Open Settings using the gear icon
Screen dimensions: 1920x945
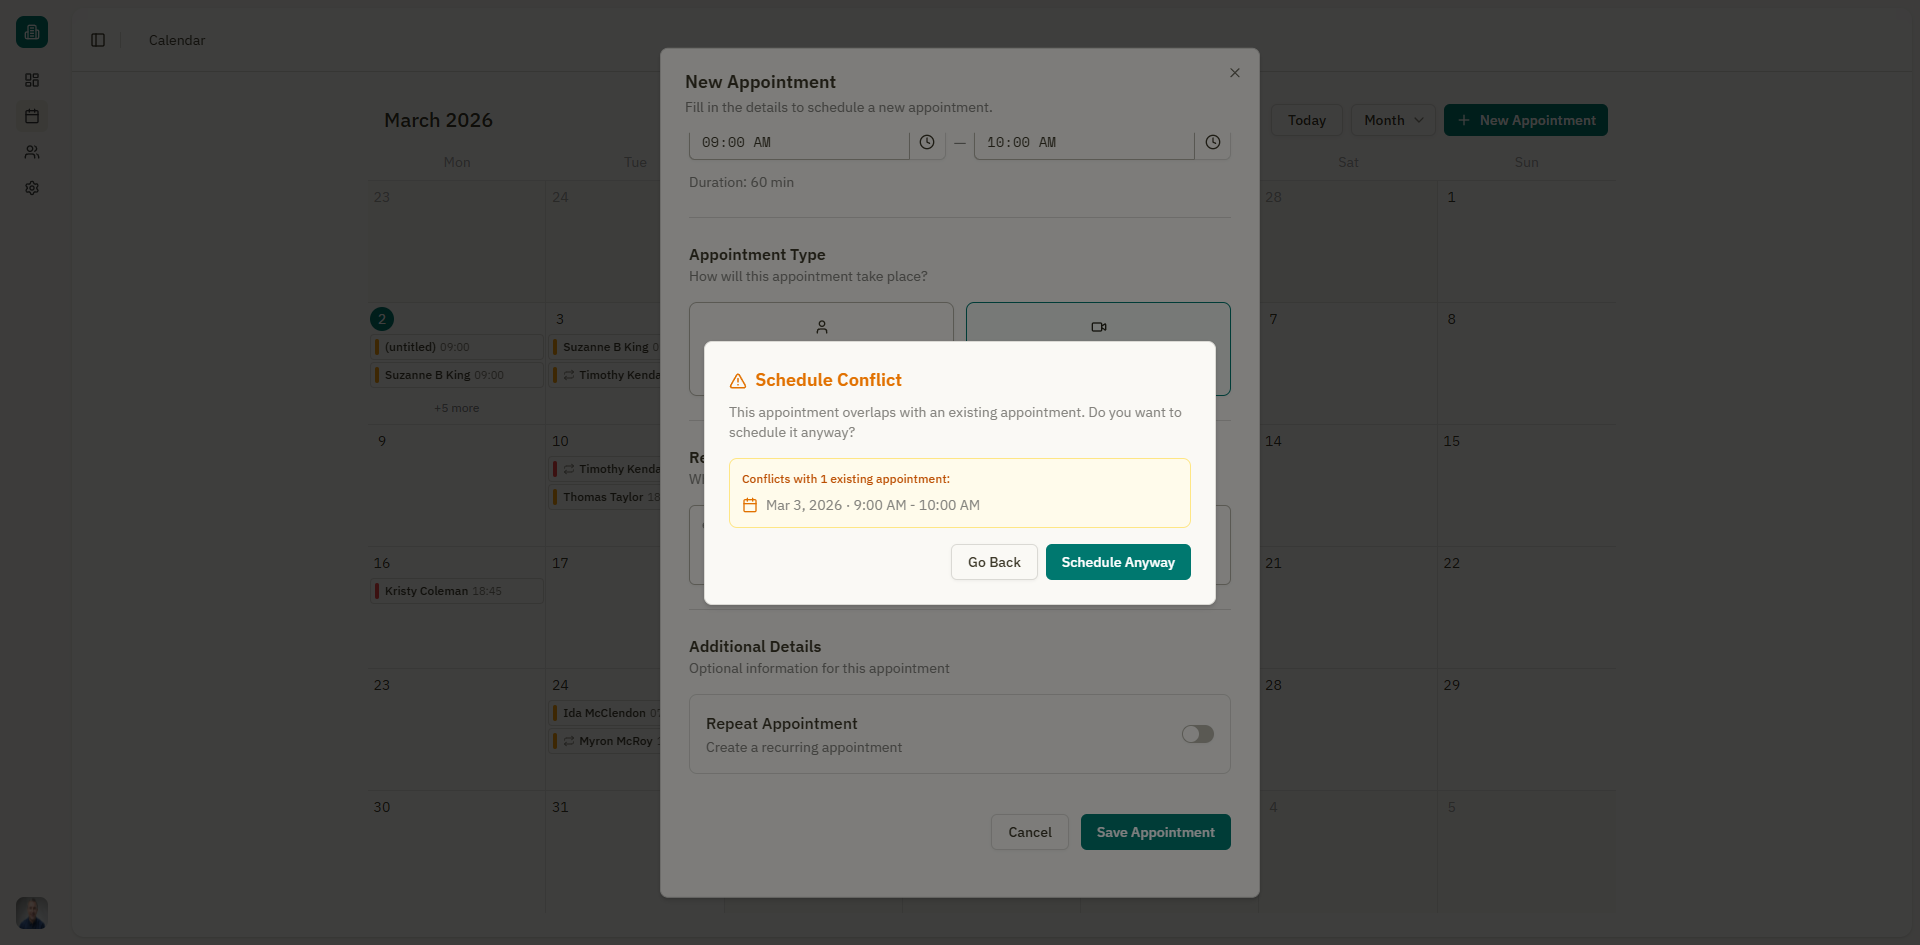31,188
